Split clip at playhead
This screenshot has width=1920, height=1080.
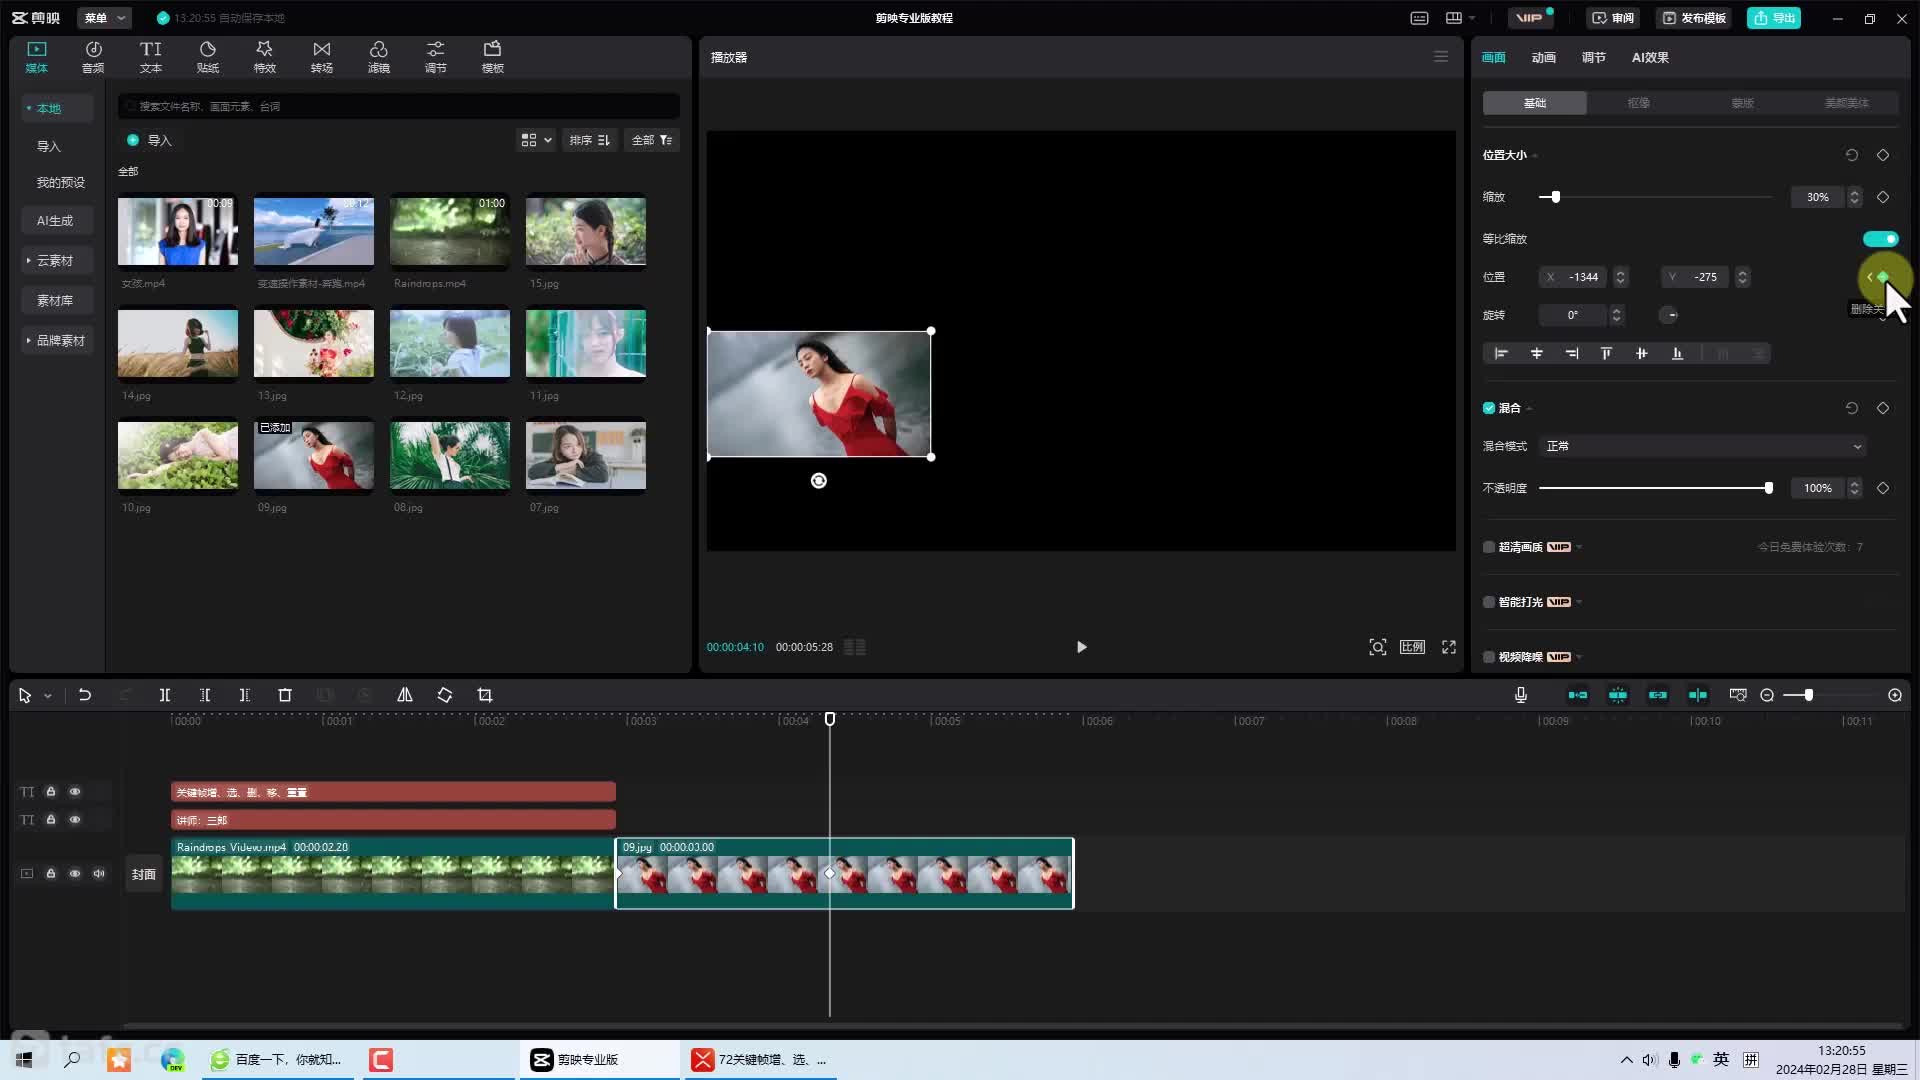tap(165, 695)
